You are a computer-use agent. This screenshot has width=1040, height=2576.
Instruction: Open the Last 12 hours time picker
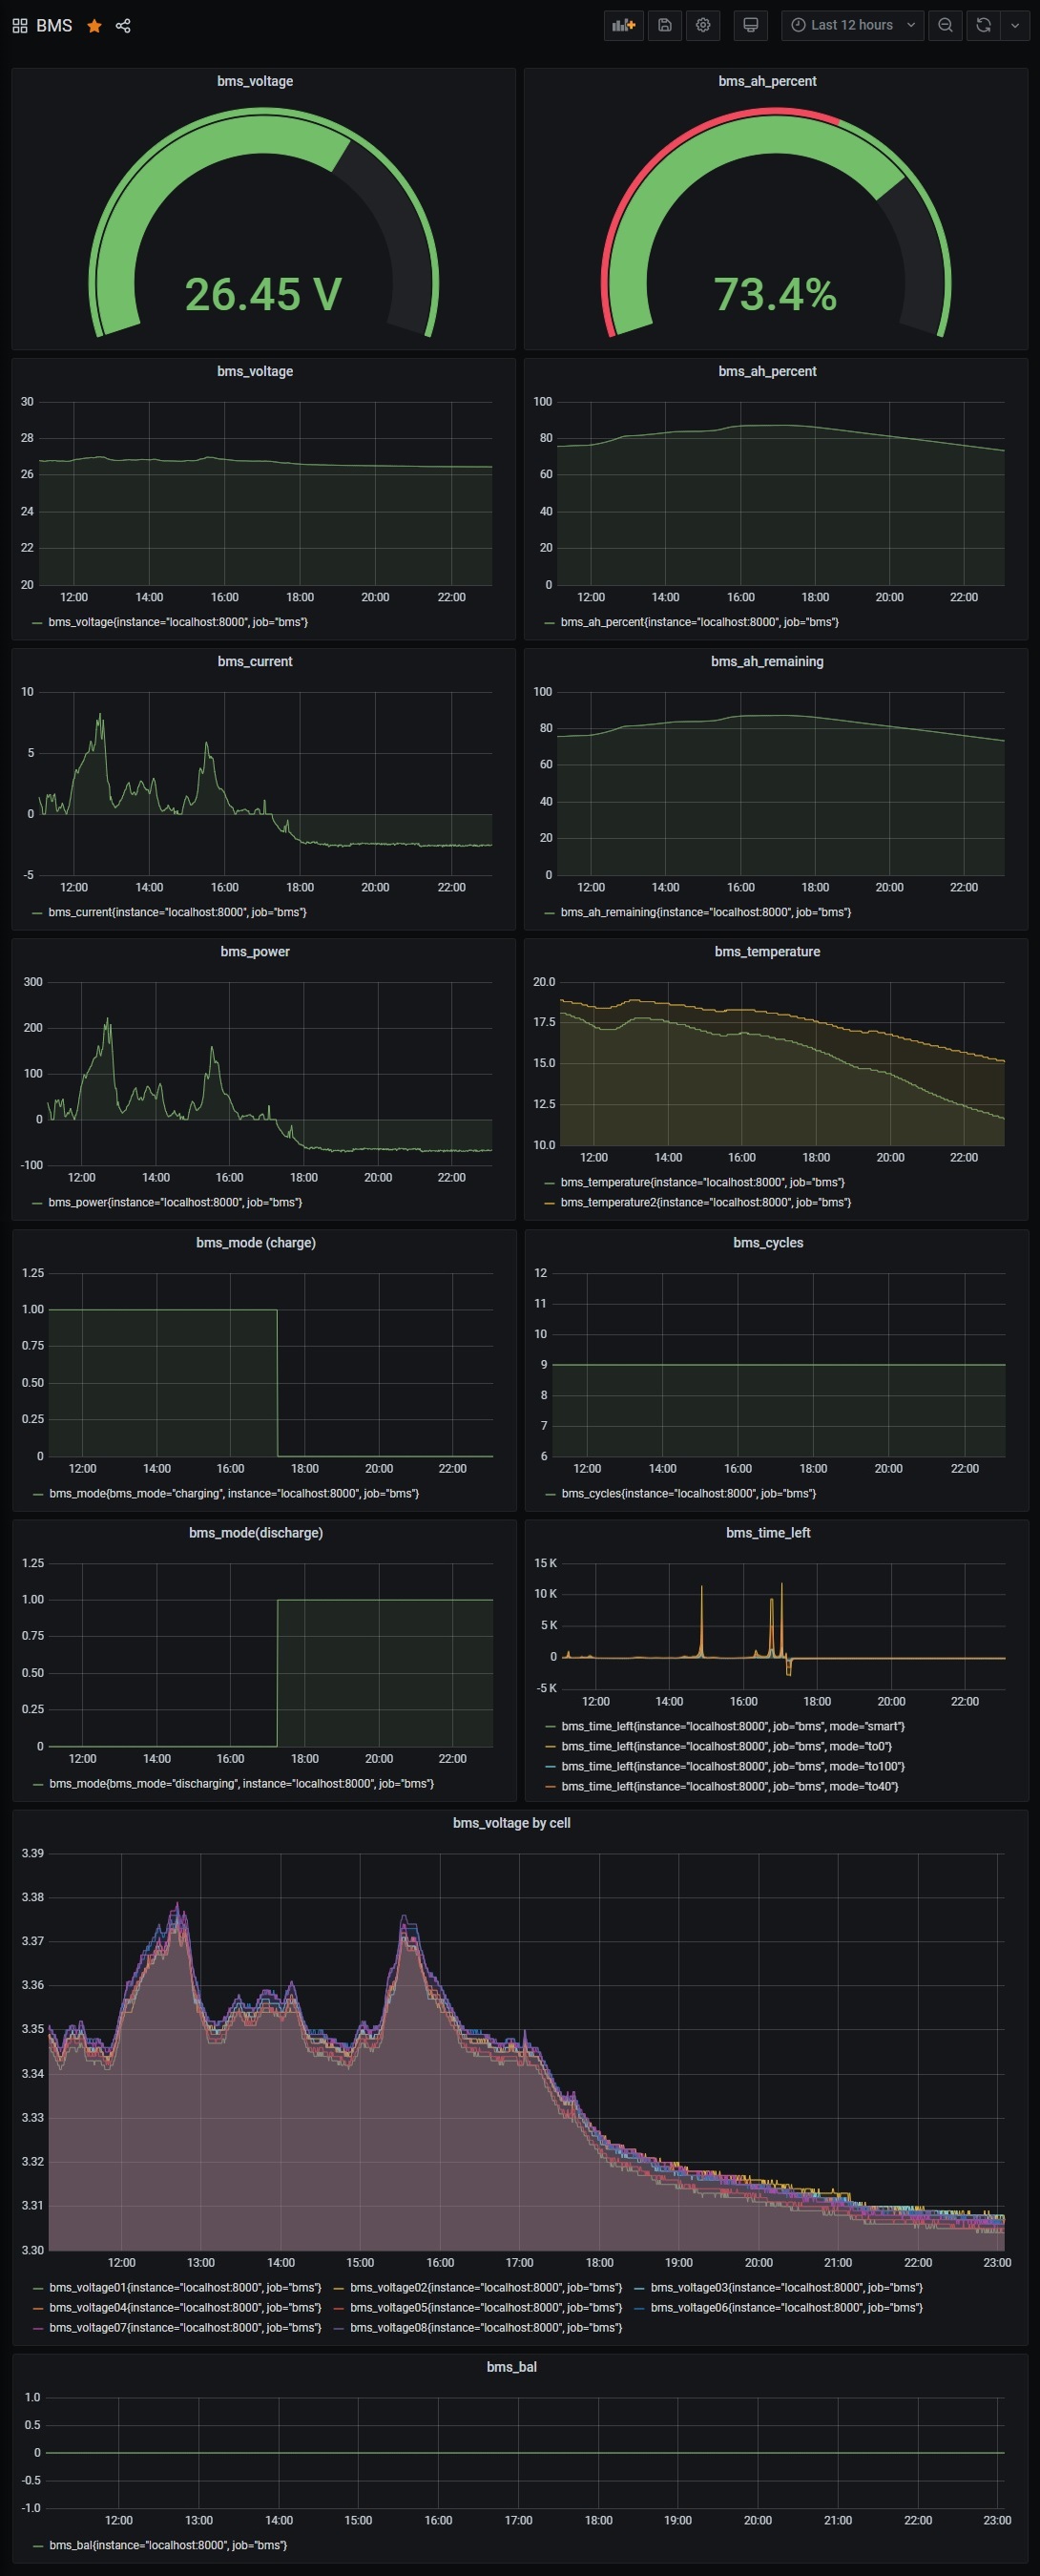click(x=852, y=25)
